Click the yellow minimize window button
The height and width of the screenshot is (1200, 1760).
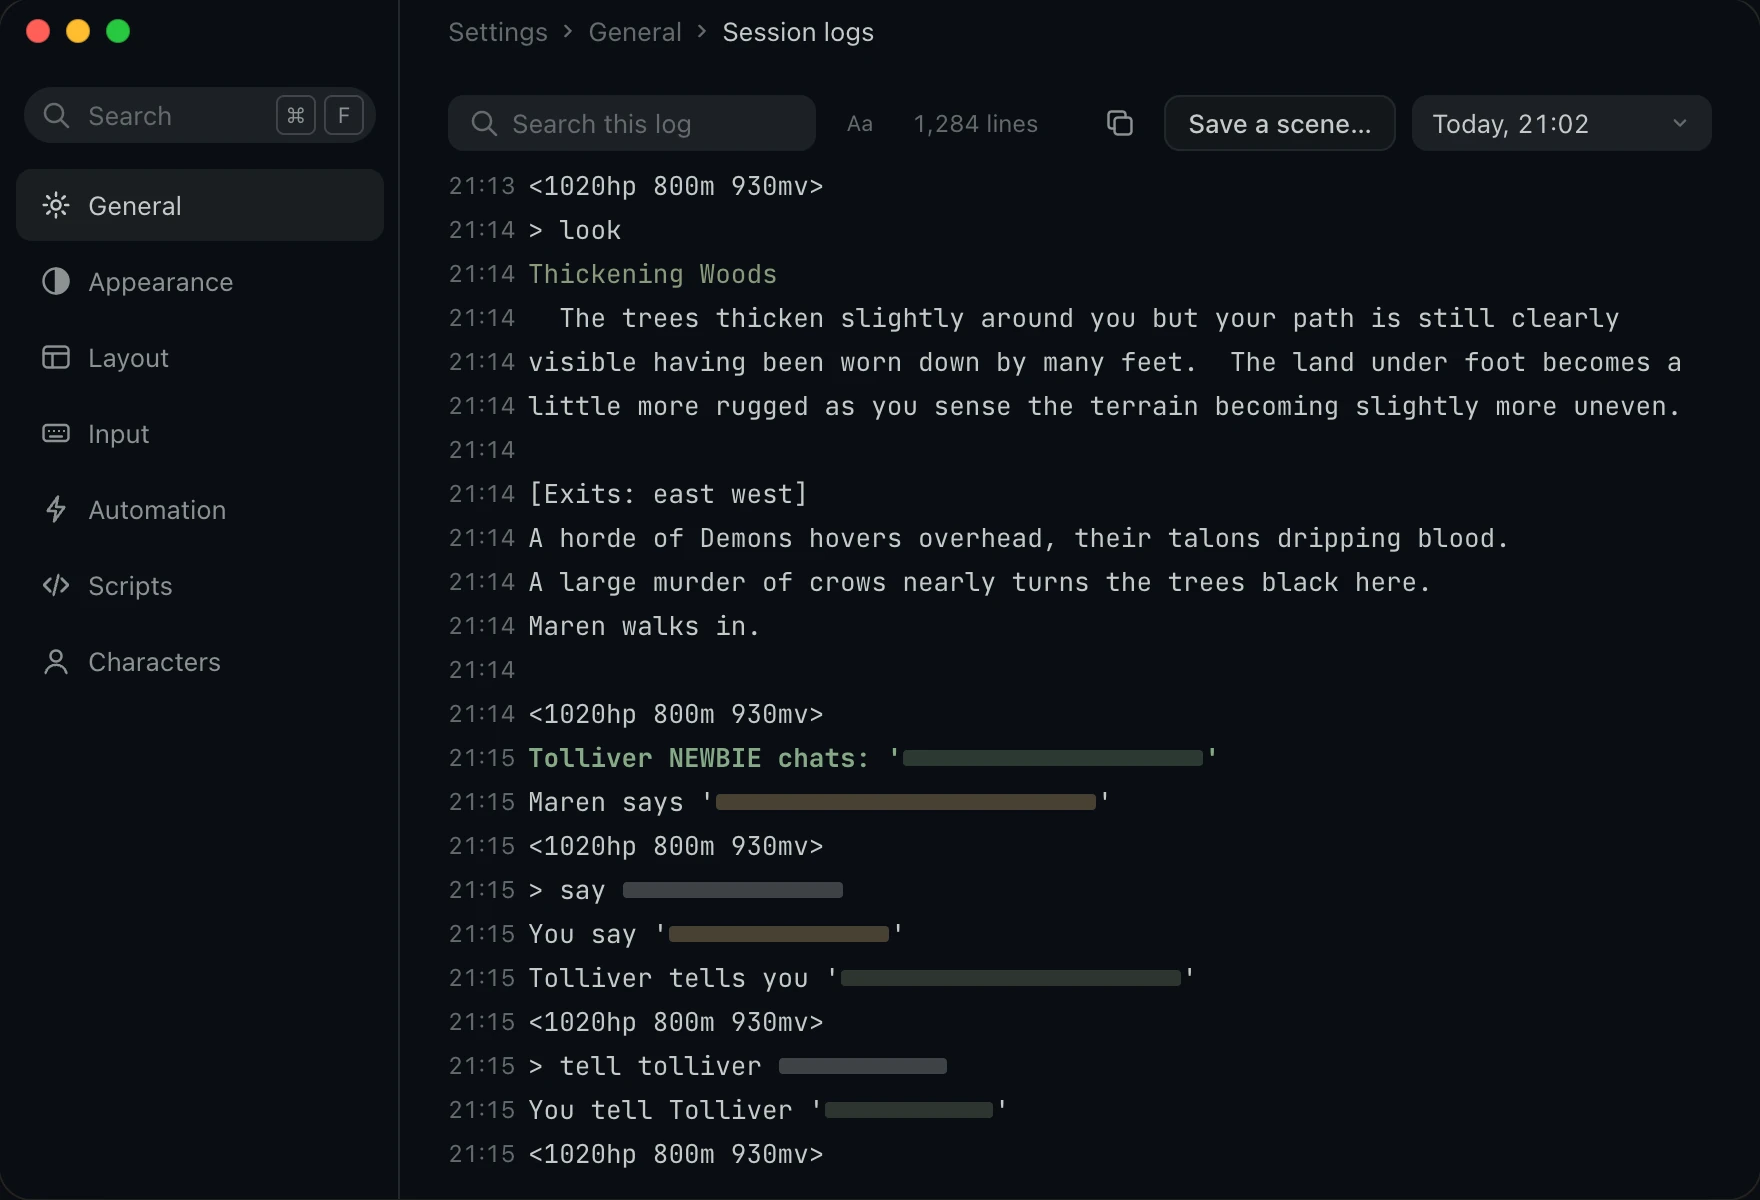78,31
